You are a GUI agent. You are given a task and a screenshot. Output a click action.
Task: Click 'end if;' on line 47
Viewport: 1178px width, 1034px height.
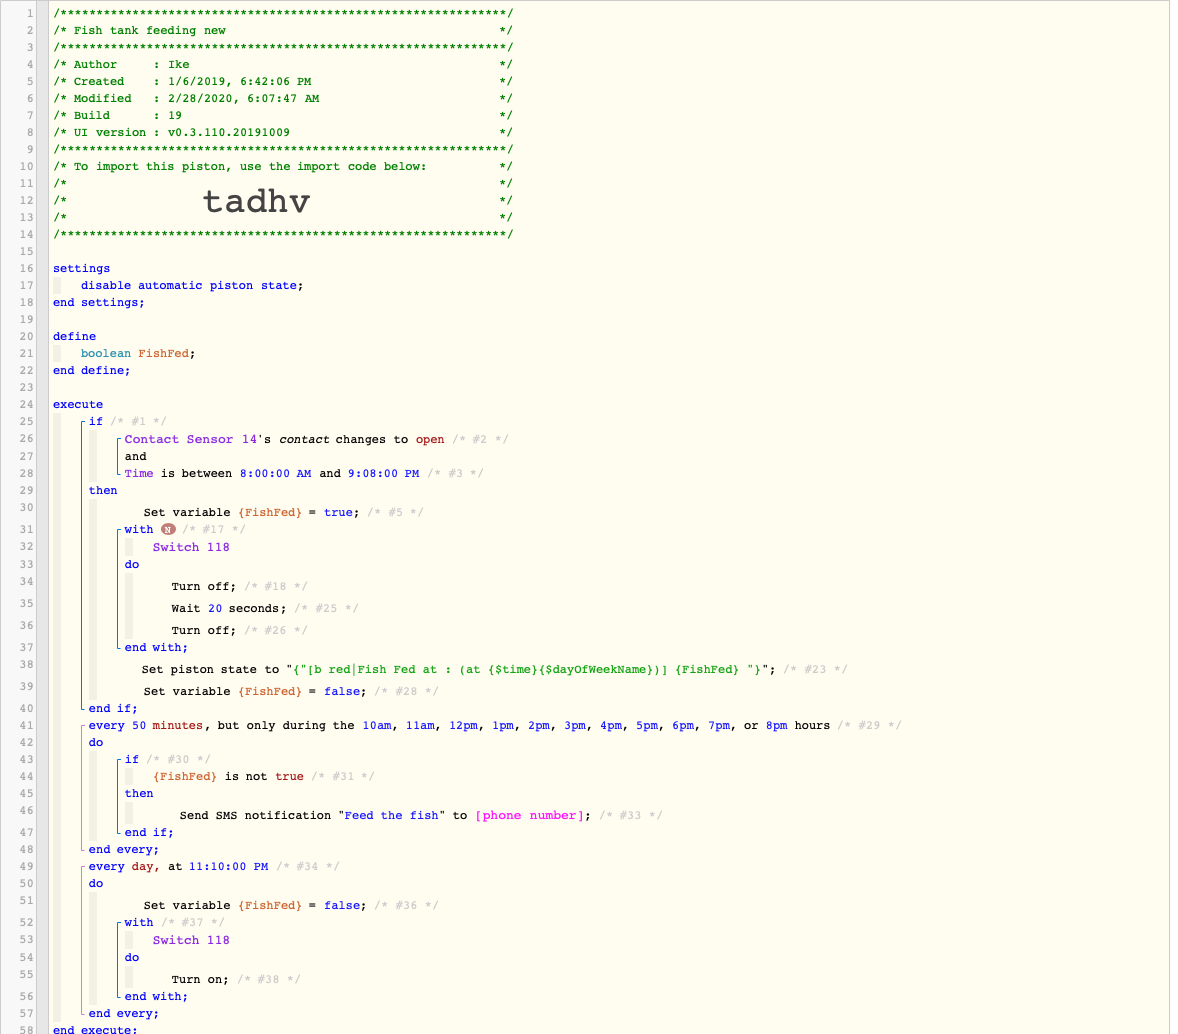click(x=149, y=833)
